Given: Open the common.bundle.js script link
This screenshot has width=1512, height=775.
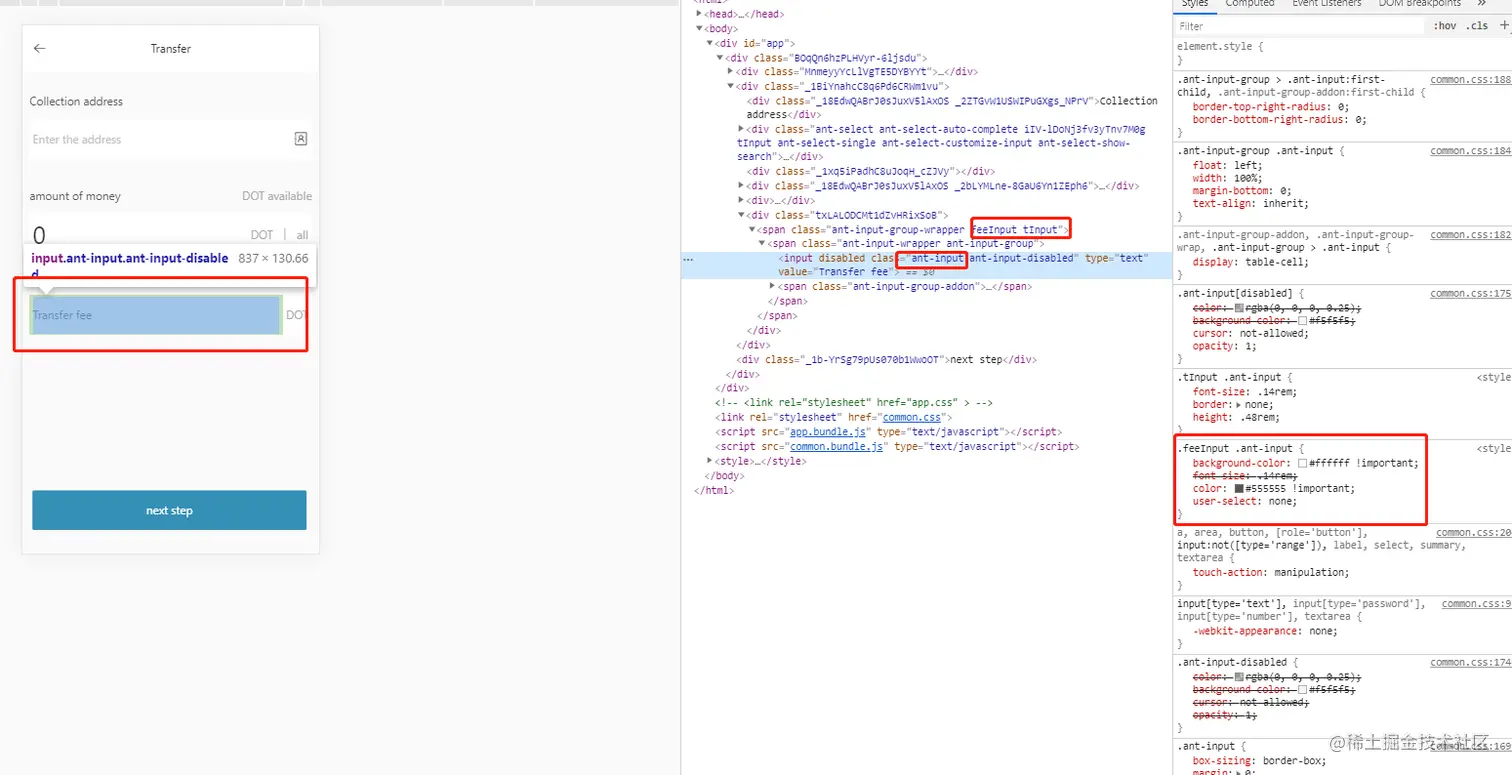Looking at the screenshot, I should 837,447.
